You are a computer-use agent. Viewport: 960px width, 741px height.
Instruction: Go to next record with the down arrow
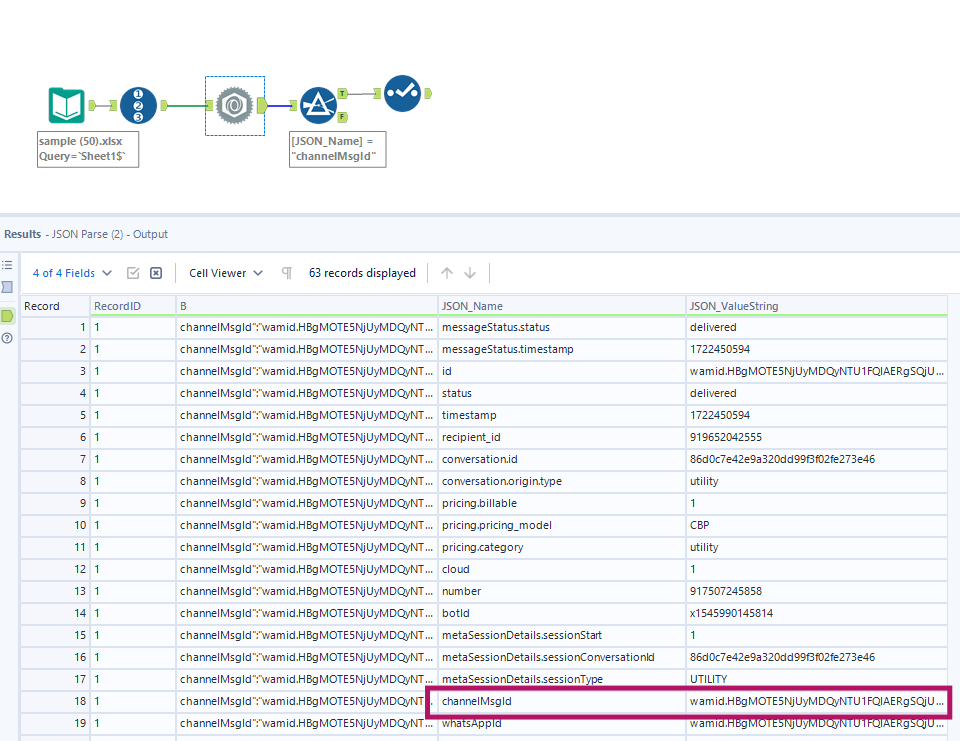469,272
